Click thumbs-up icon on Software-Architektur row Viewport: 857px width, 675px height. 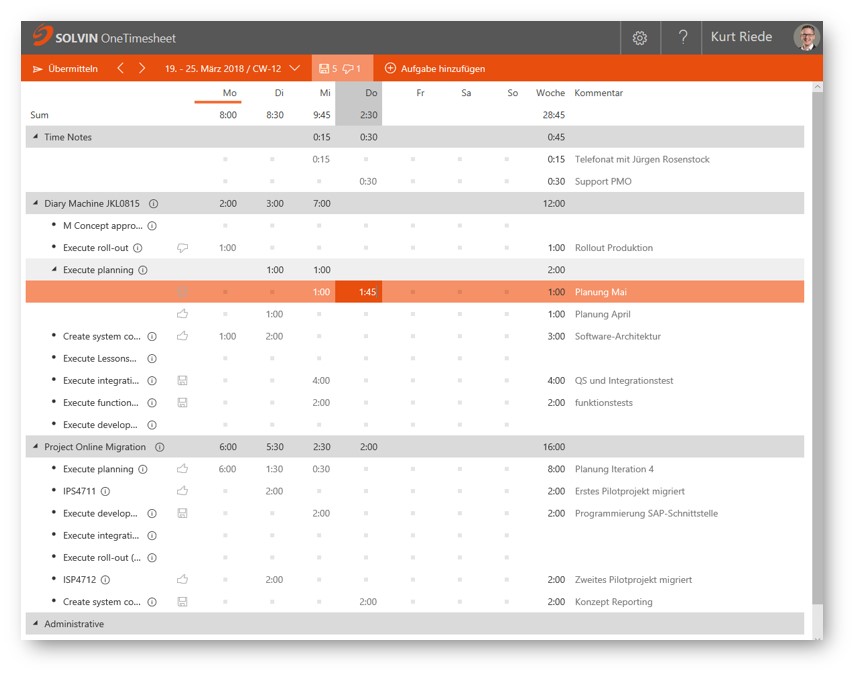(183, 336)
